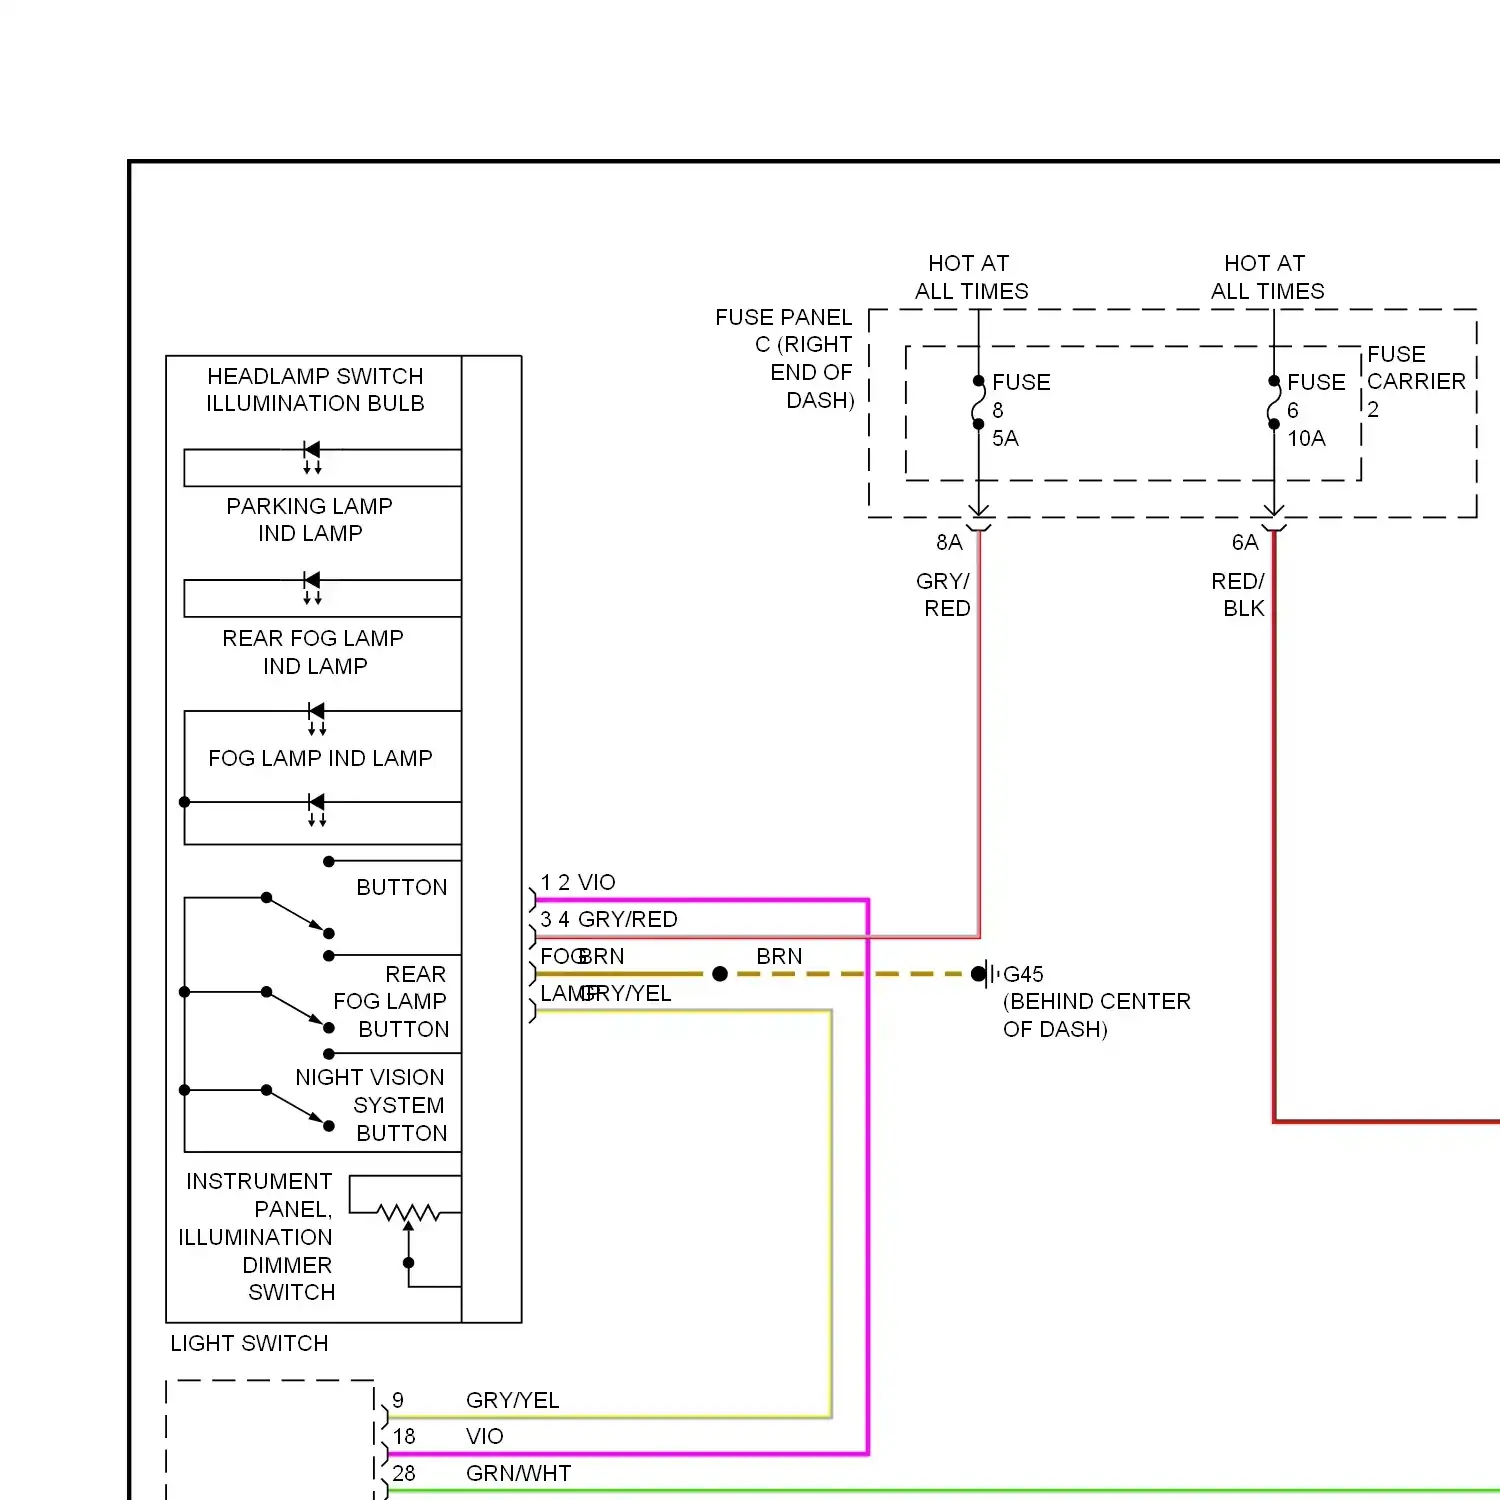Select the dashed BRN wire to G45

coord(850,974)
